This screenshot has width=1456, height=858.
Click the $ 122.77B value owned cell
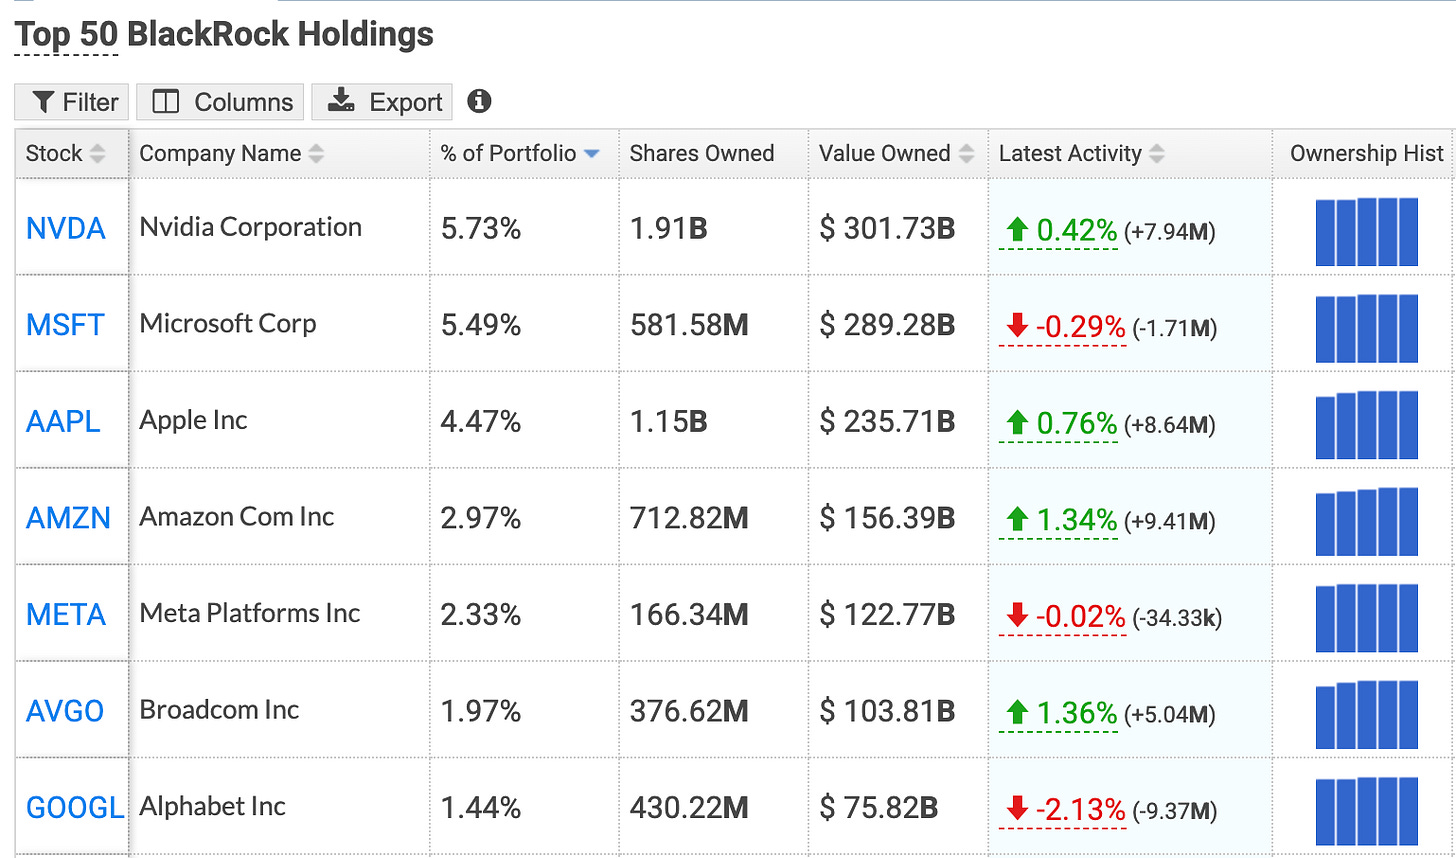(887, 615)
